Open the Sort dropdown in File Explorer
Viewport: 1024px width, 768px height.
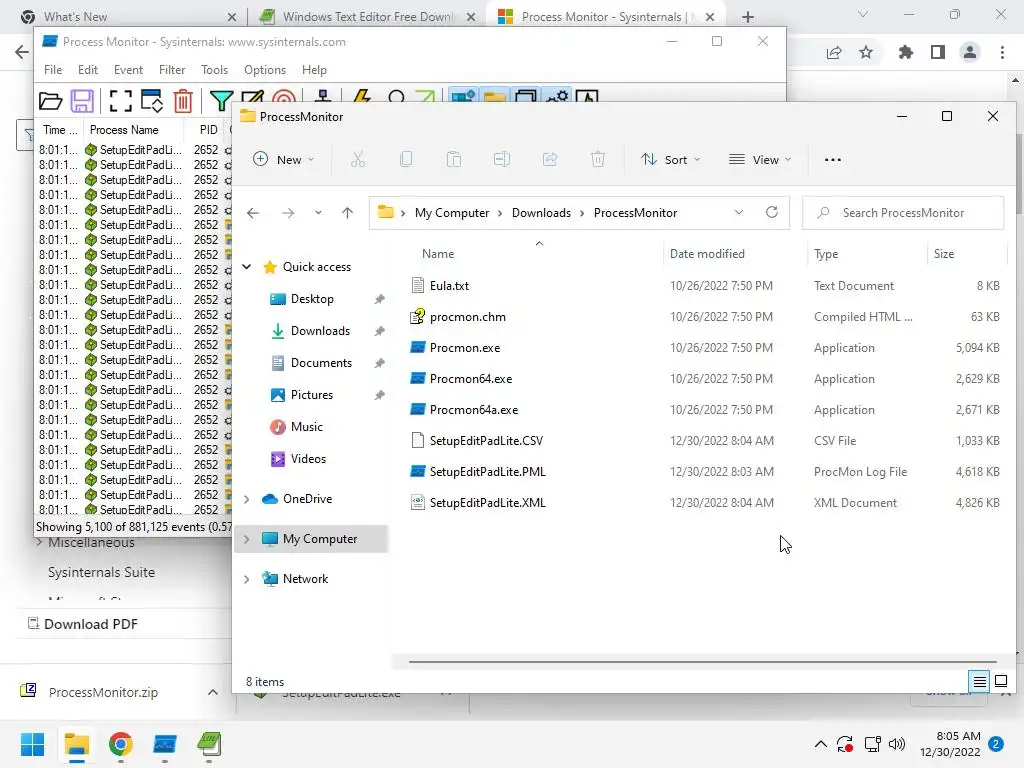pos(670,159)
